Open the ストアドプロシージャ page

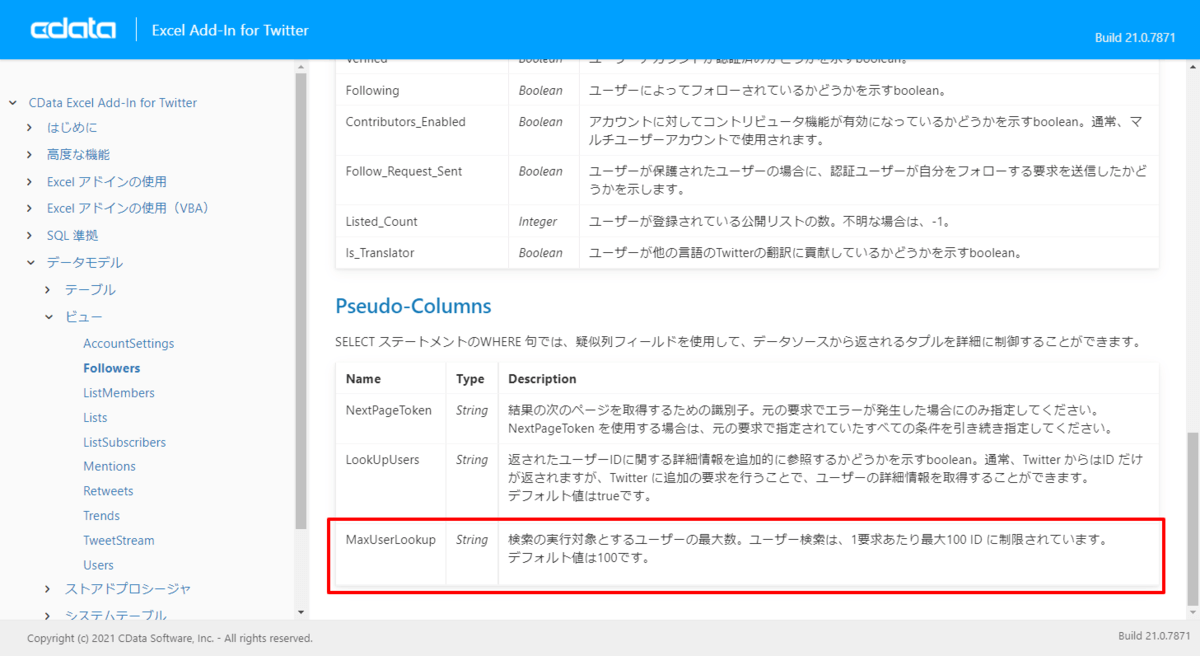click(x=128, y=589)
